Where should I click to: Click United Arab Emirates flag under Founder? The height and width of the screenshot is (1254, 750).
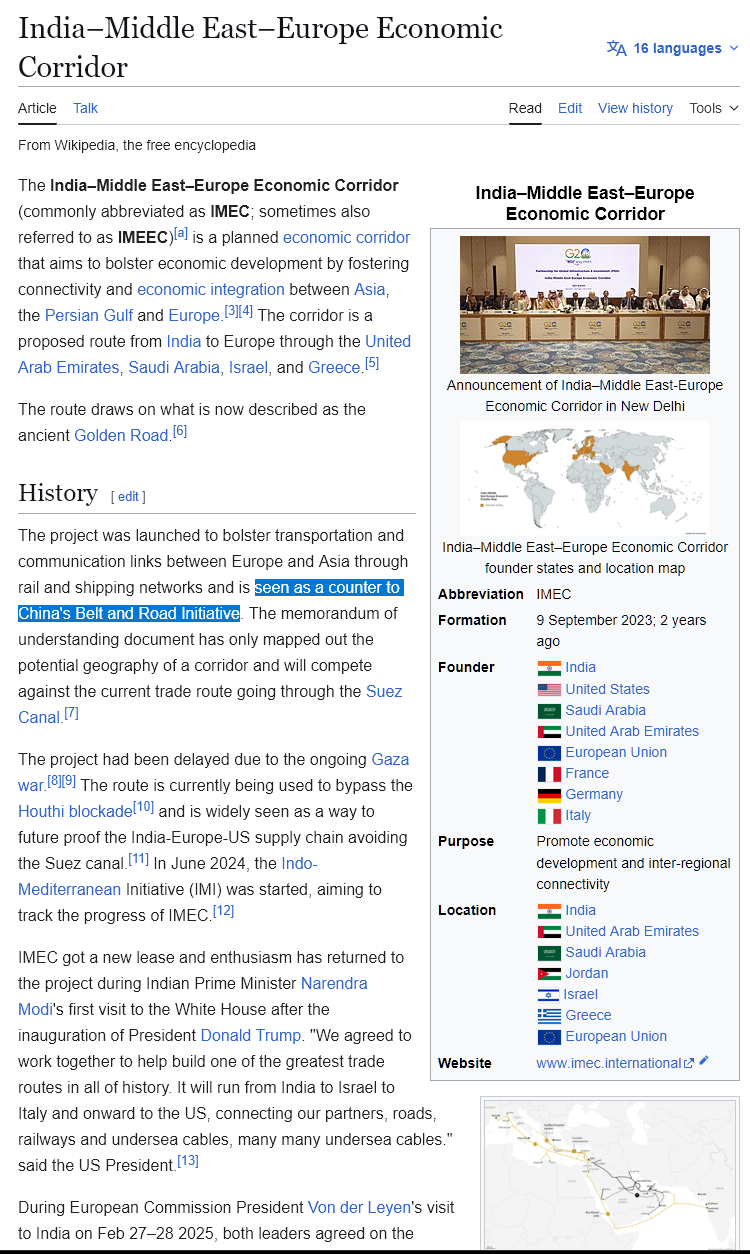549,731
